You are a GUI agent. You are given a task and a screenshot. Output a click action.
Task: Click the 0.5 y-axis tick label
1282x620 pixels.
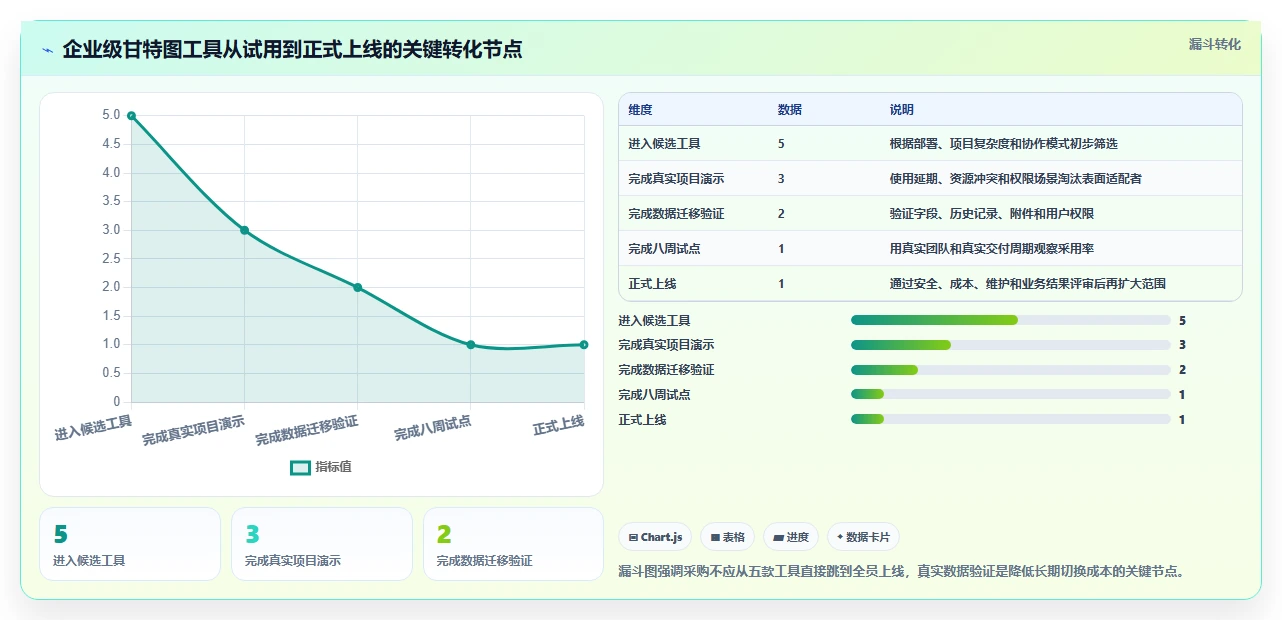tap(111, 373)
